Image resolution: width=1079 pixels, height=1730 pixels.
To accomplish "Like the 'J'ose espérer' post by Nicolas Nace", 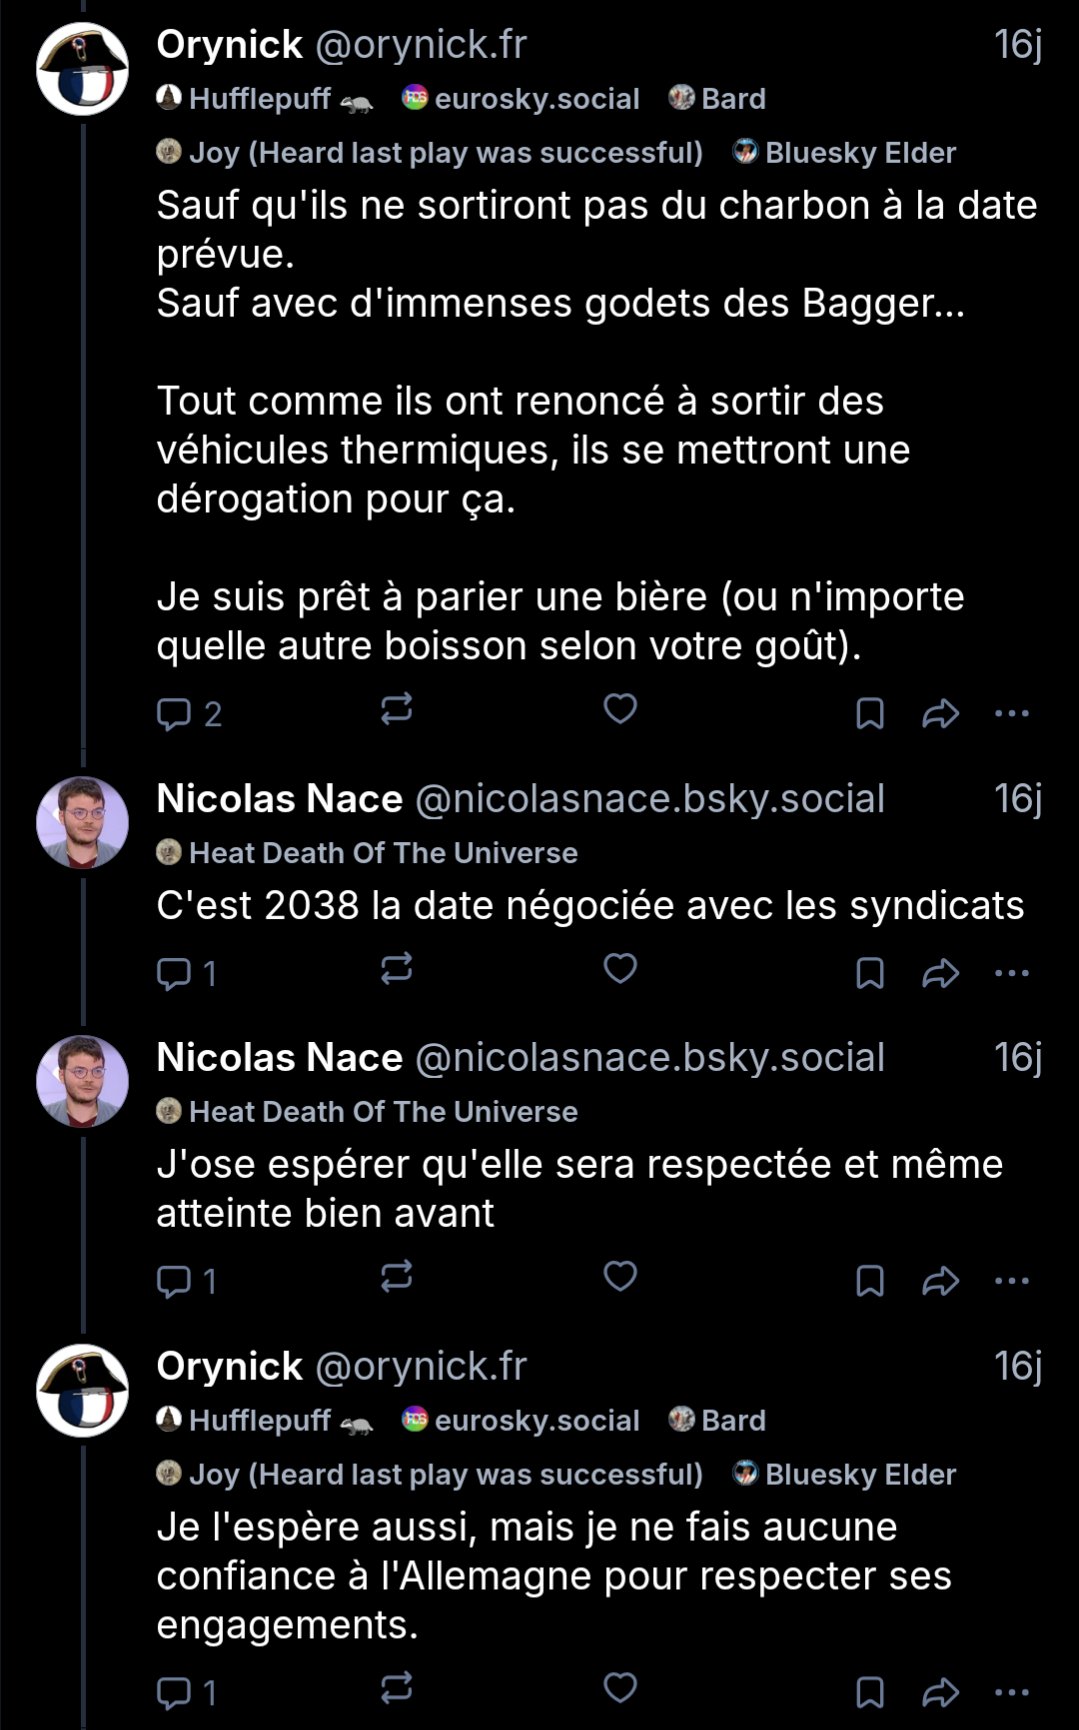I will [x=620, y=1277].
